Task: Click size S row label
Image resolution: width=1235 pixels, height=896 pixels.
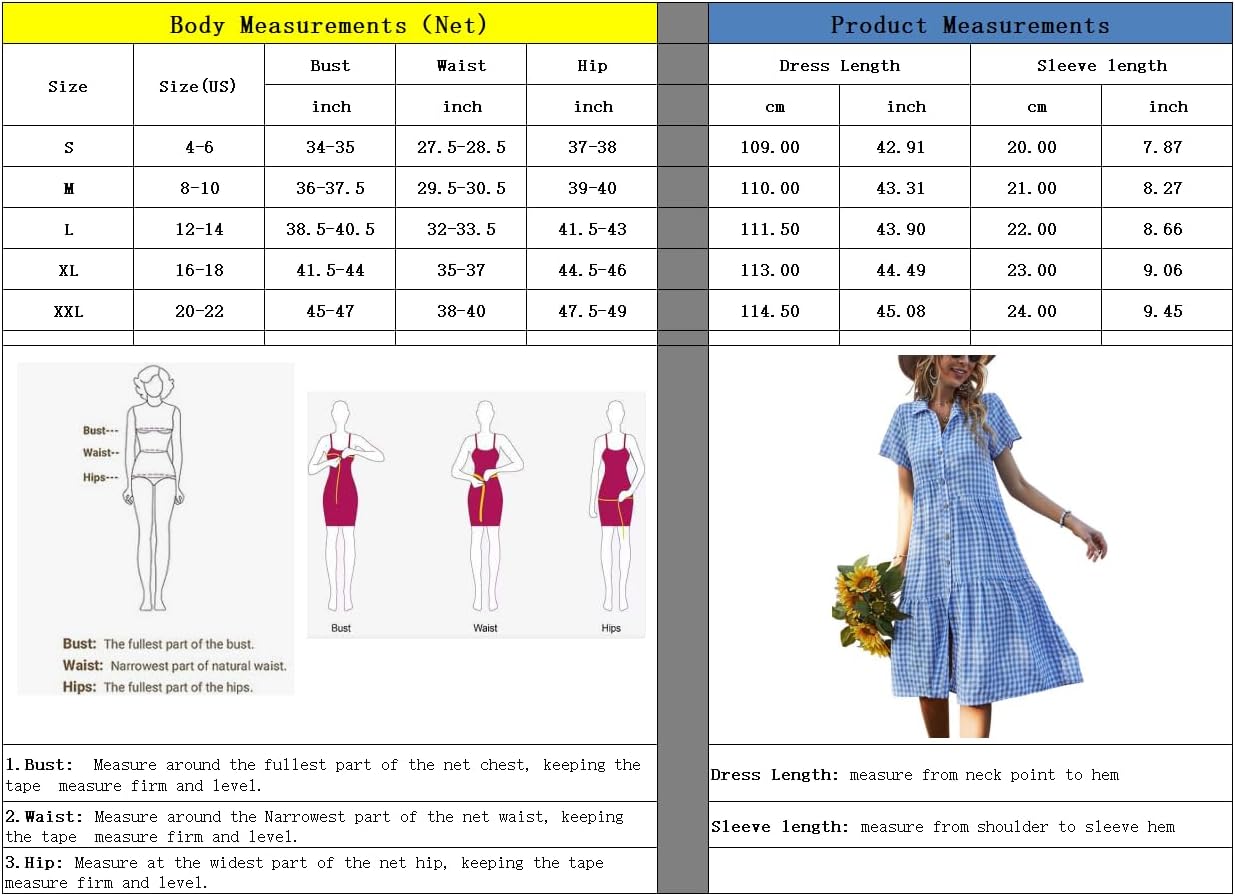Action: coord(68,147)
